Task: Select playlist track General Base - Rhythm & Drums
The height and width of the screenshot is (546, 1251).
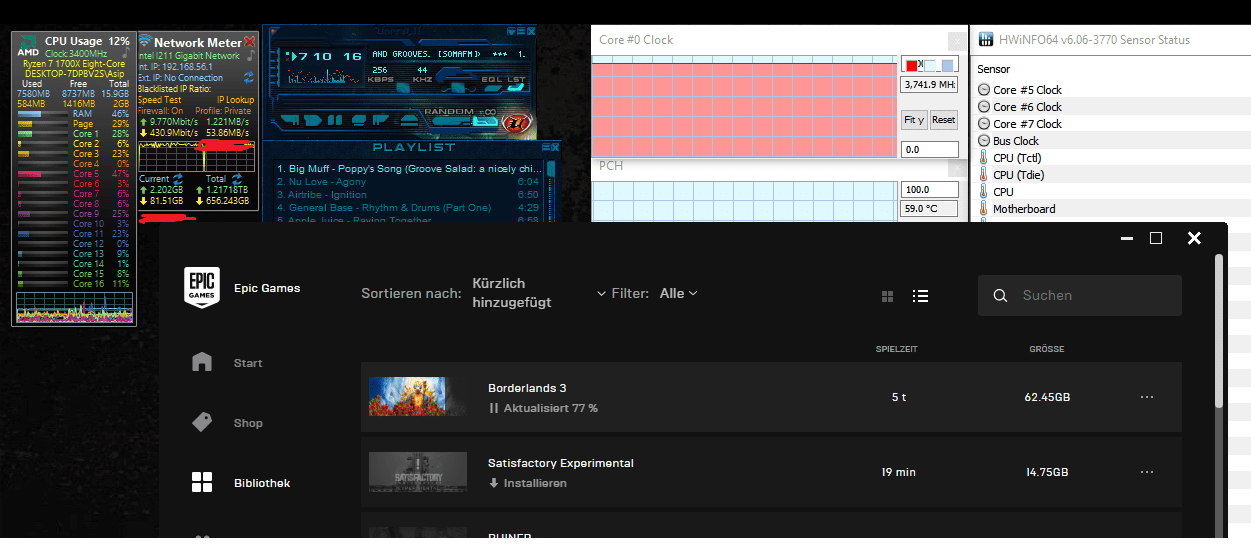Action: (408, 208)
